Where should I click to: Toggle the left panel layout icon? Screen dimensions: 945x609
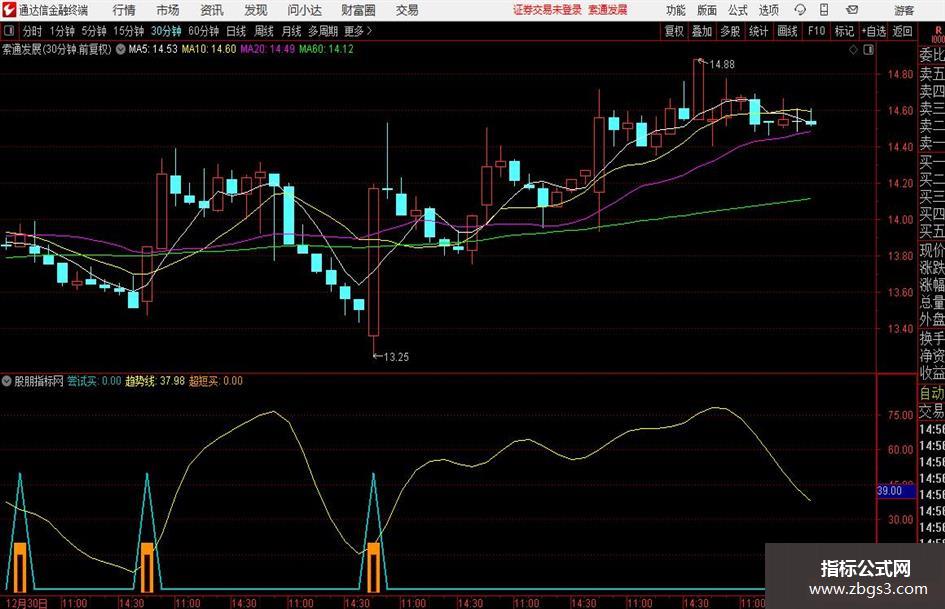[8, 30]
